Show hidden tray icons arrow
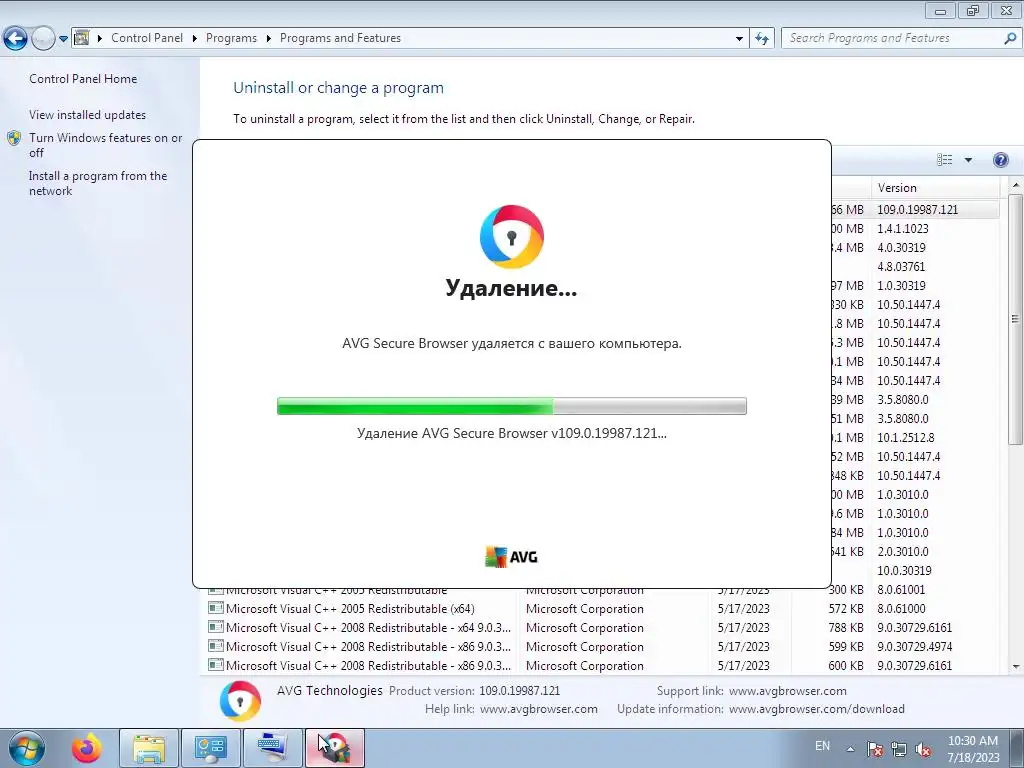This screenshot has height=768, width=1024. (x=850, y=749)
